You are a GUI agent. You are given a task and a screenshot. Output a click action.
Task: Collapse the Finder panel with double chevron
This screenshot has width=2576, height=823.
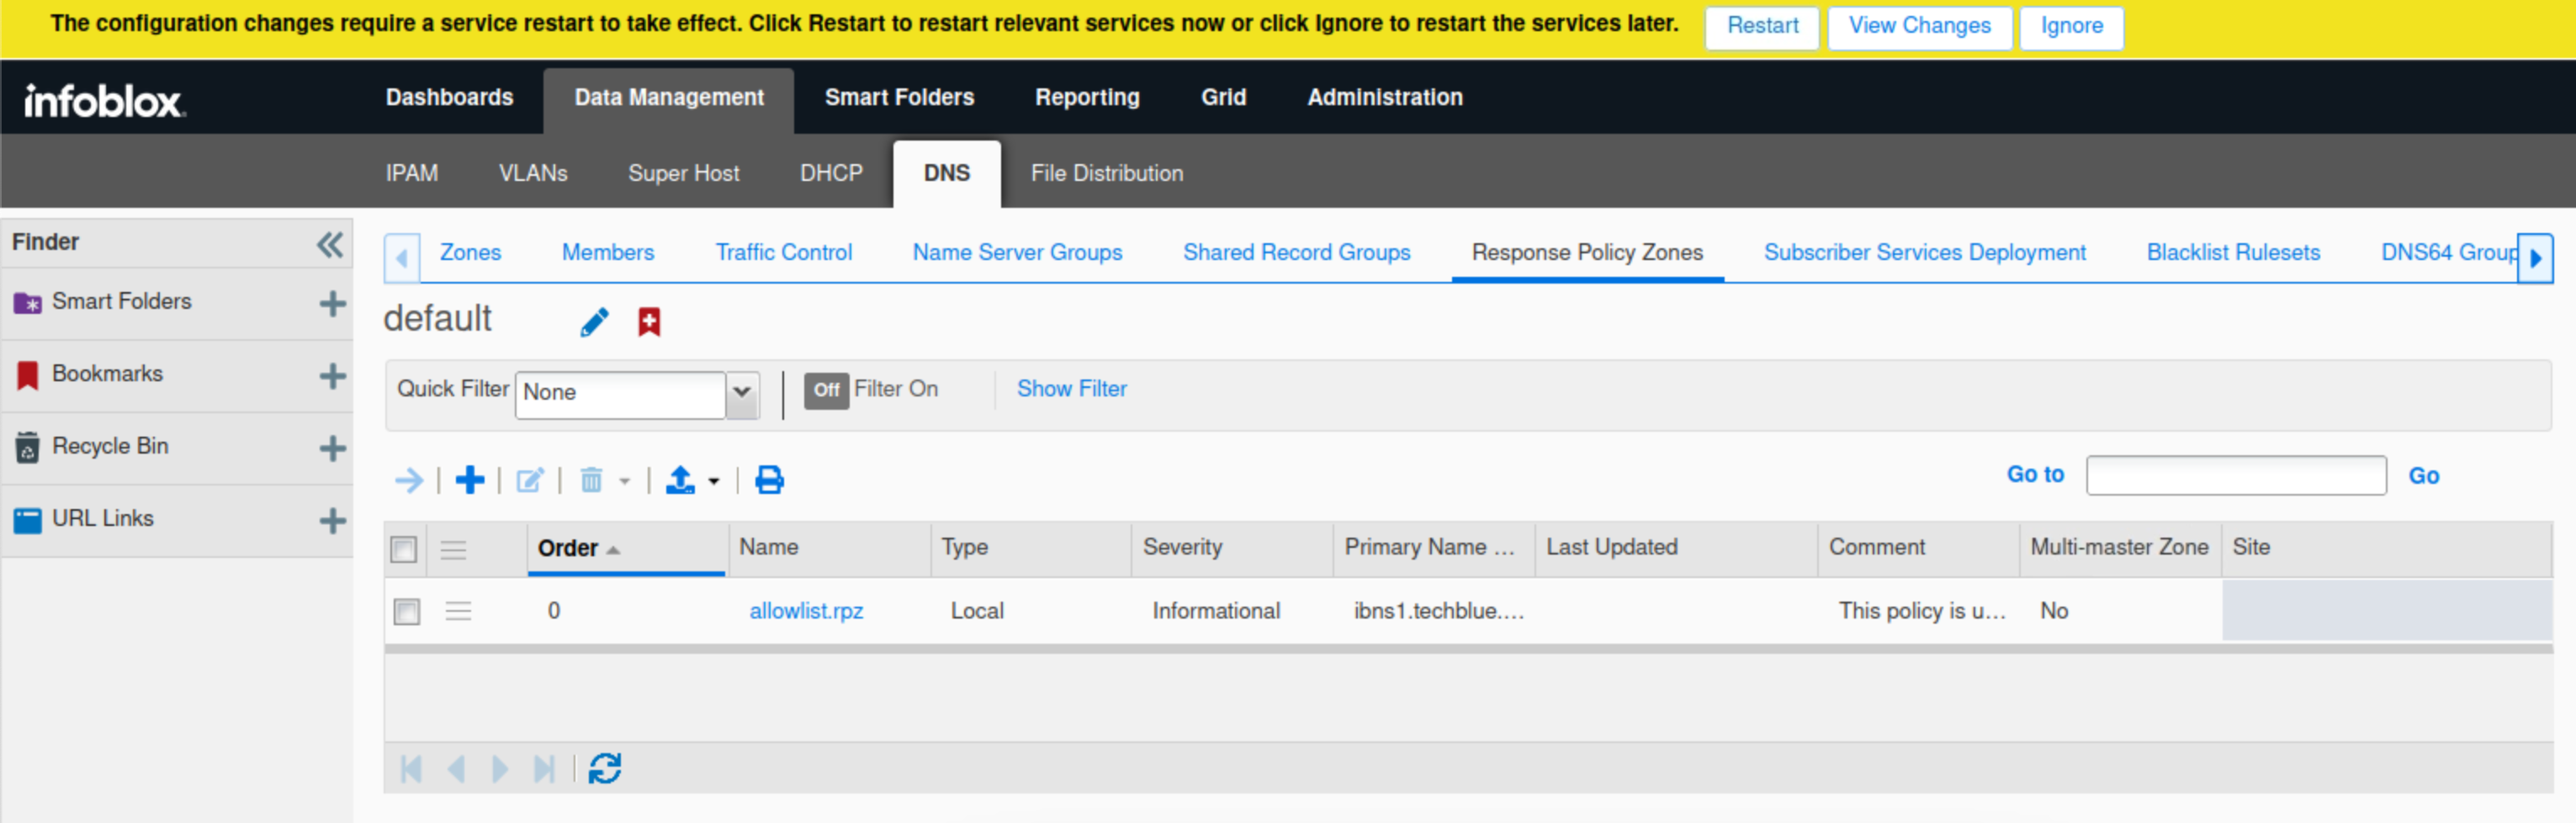(329, 244)
